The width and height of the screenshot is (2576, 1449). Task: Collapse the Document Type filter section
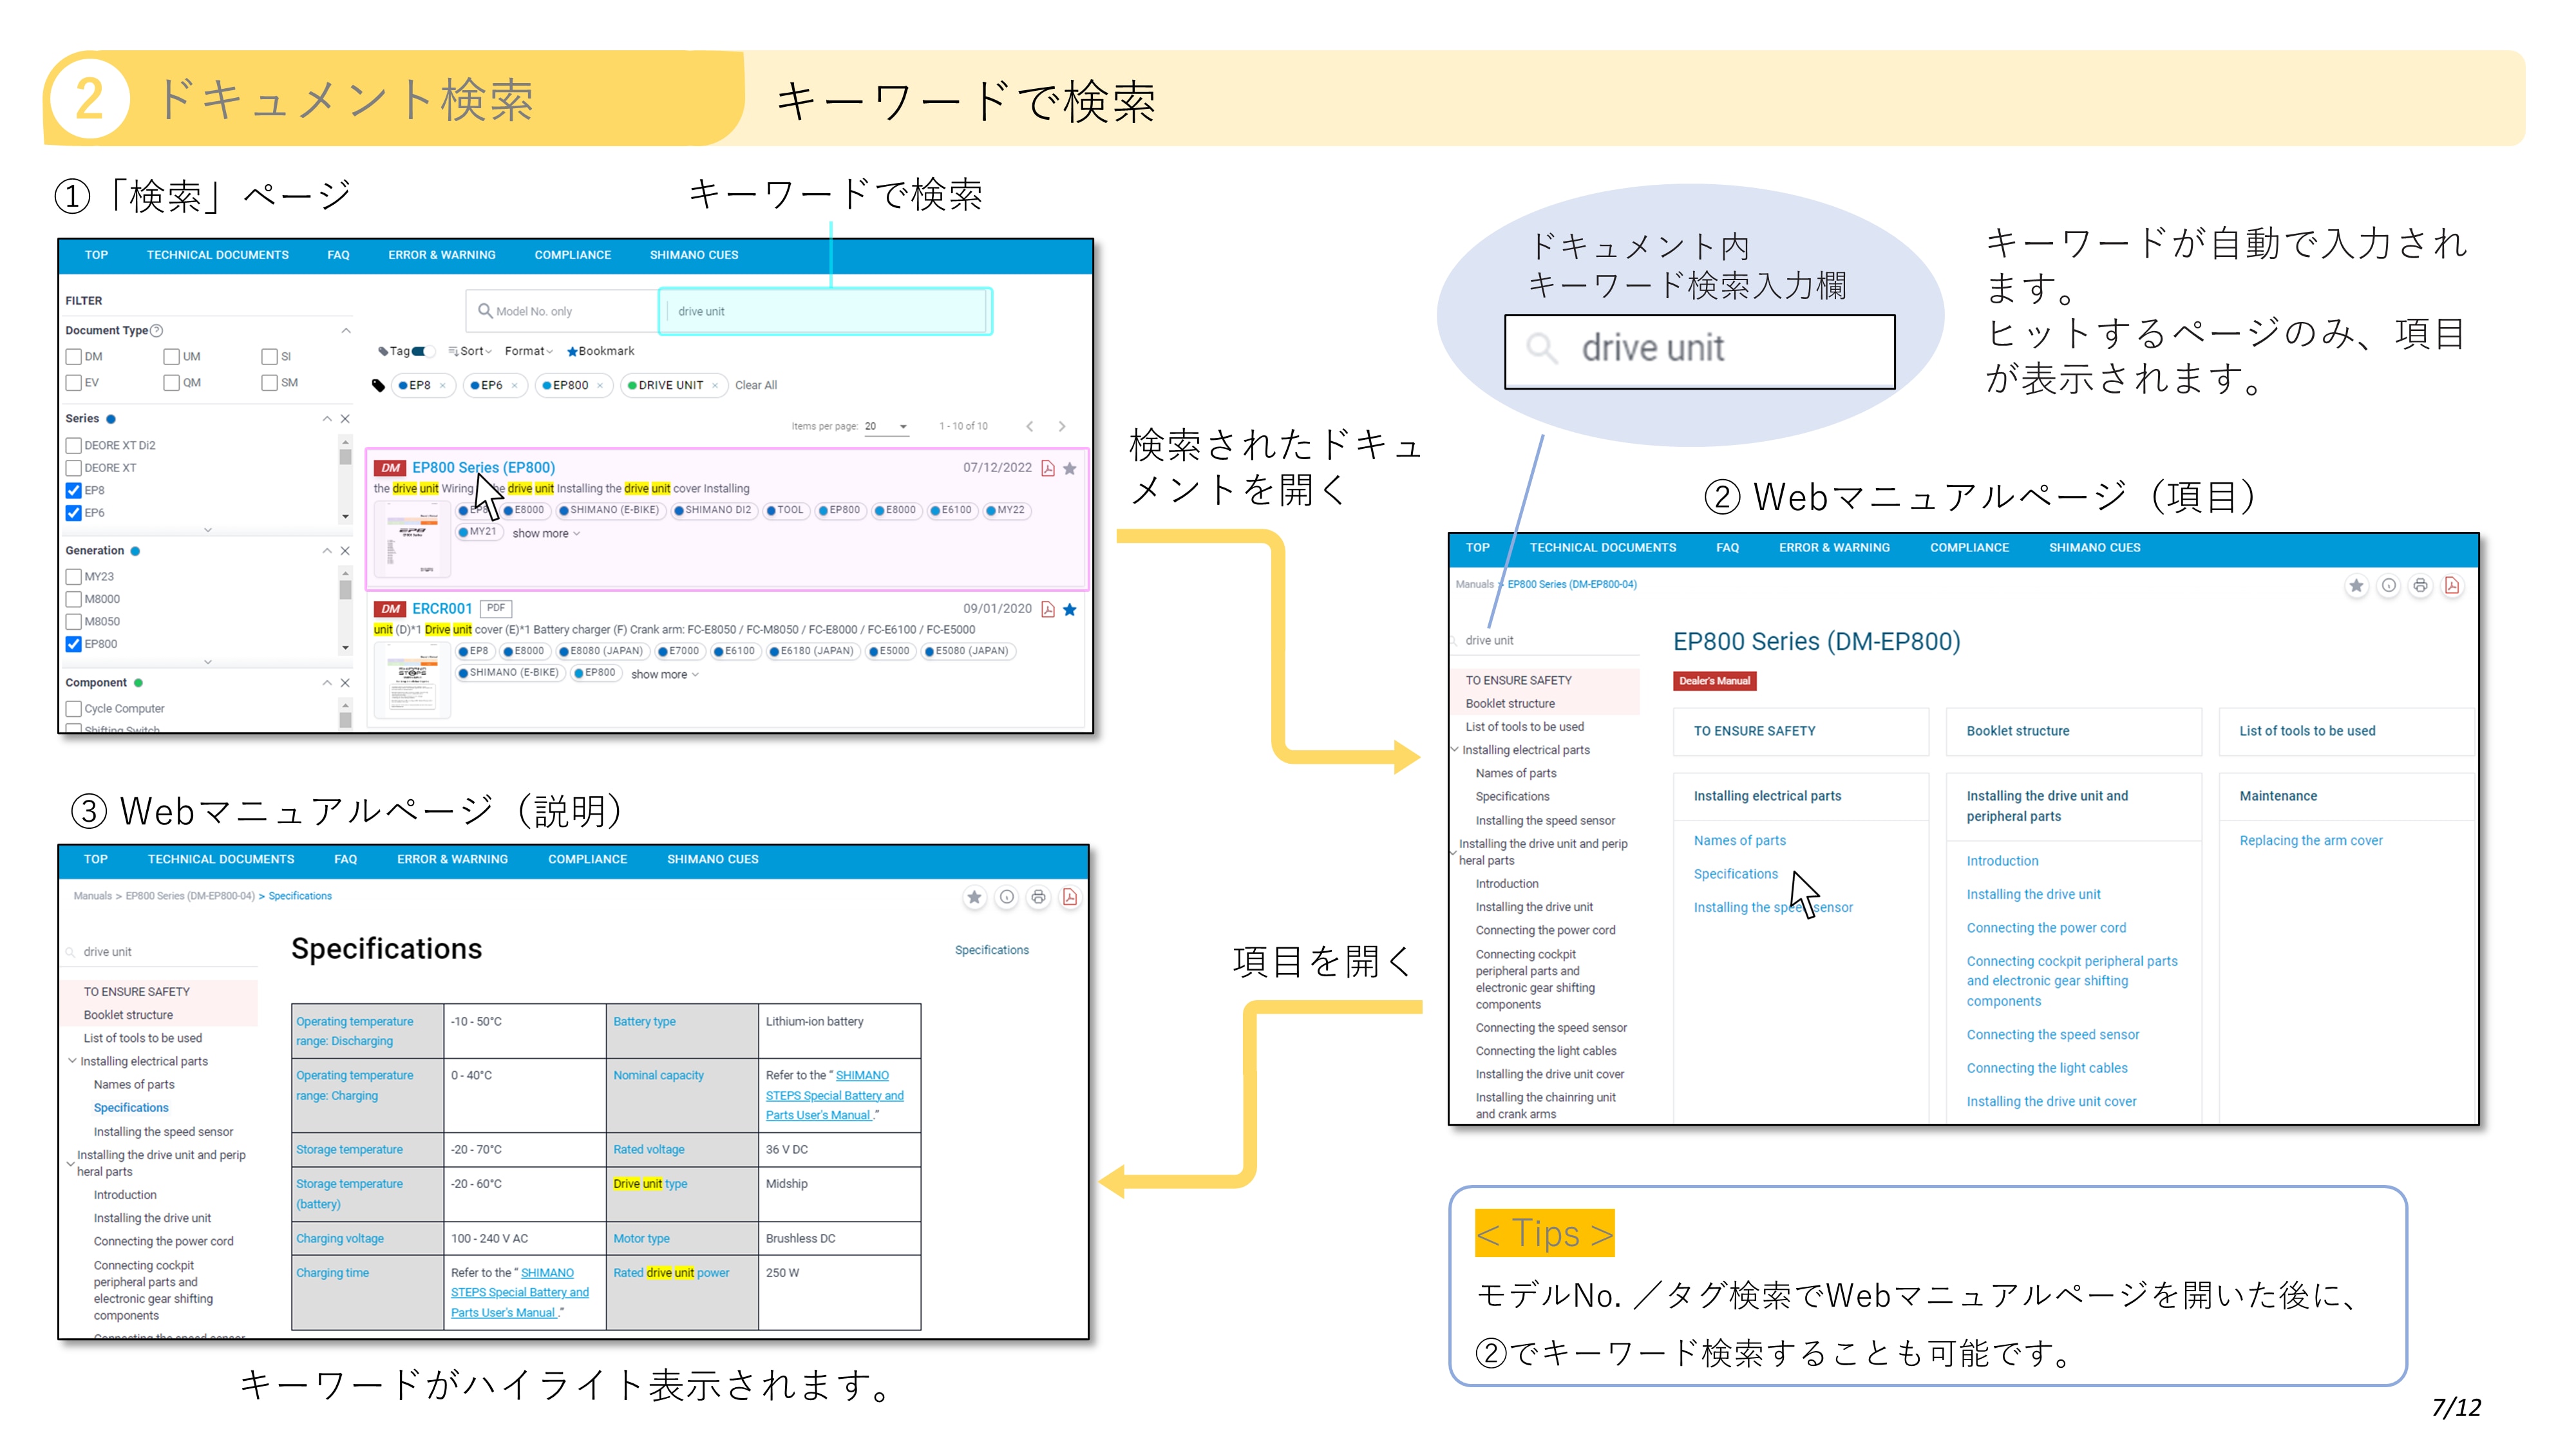coord(346,330)
